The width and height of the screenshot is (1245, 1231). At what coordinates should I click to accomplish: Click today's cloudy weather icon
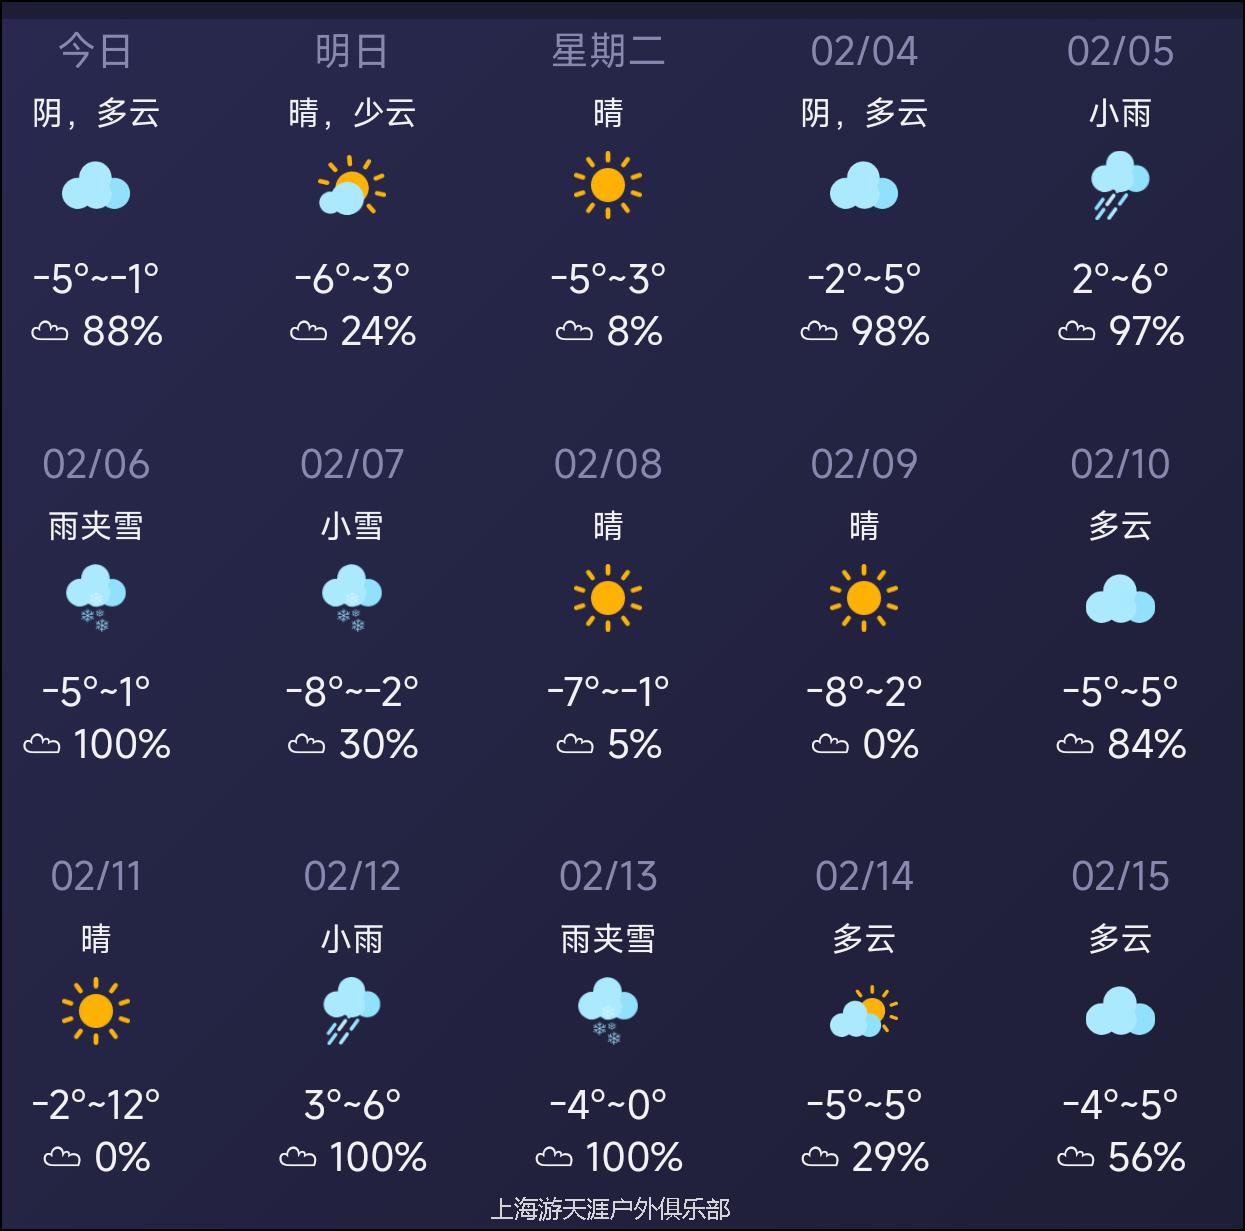point(96,186)
